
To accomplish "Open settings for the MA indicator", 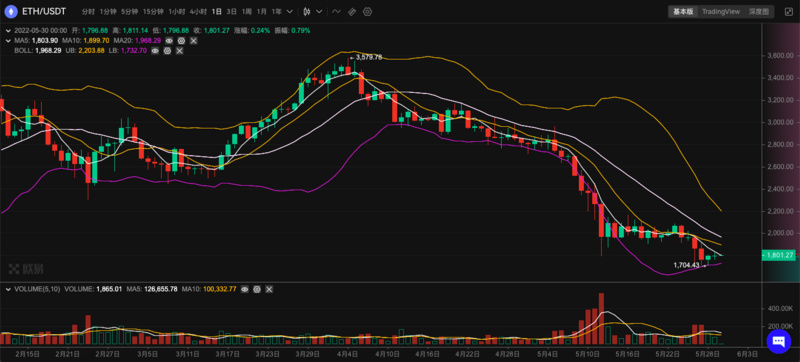I will (181, 40).
